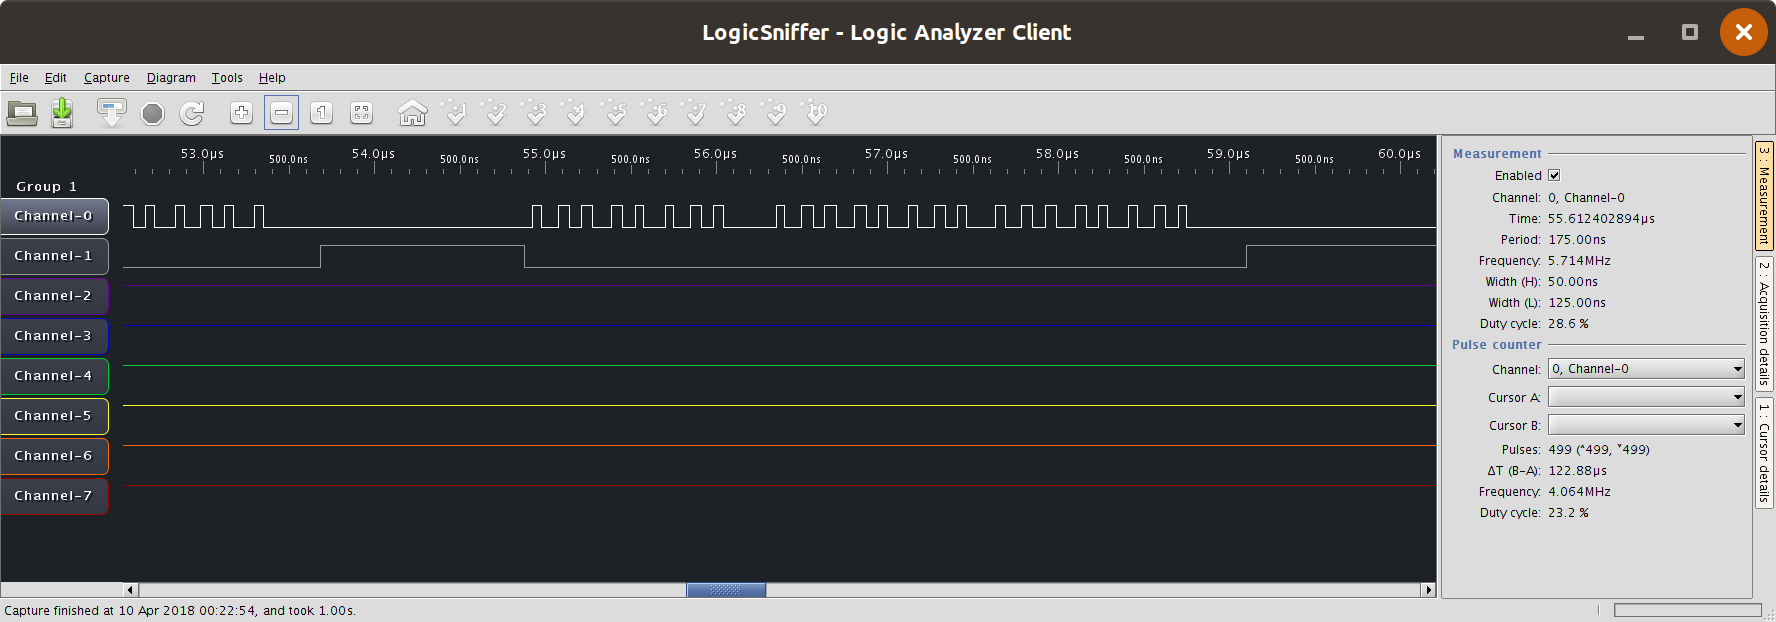The width and height of the screenshot is (1776, 622).
Task: Open the Diagram menu
Action: click(171, 78)
